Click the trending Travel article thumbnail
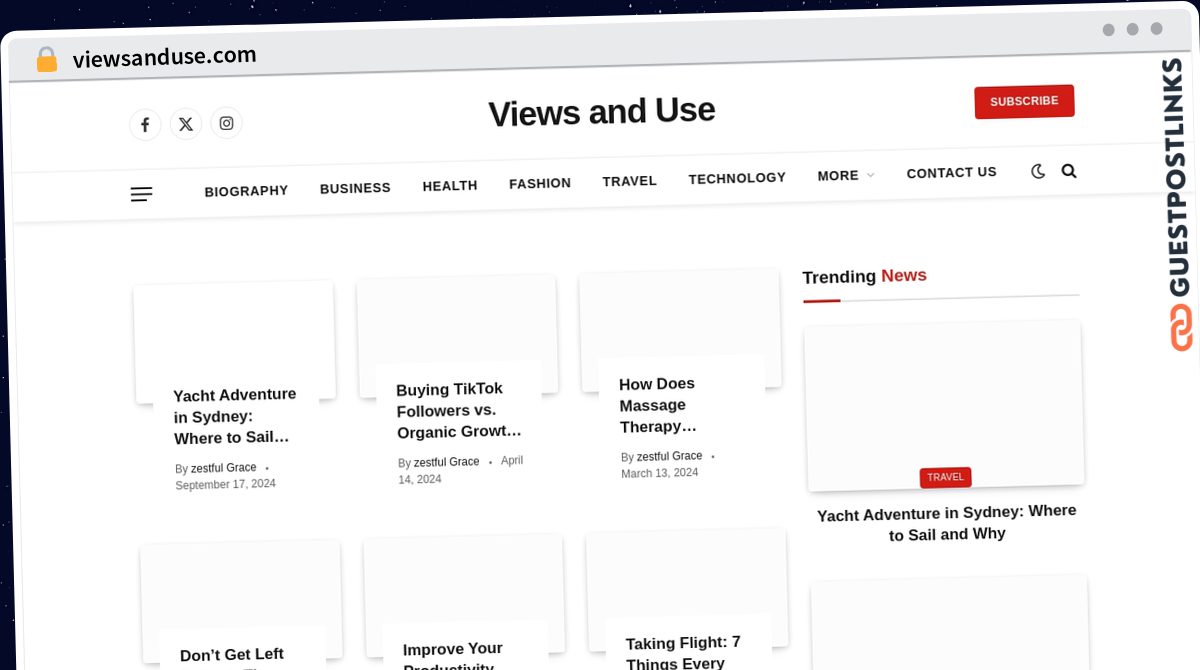Viewport: 1200px width, 670px height. tap(944, 404)
